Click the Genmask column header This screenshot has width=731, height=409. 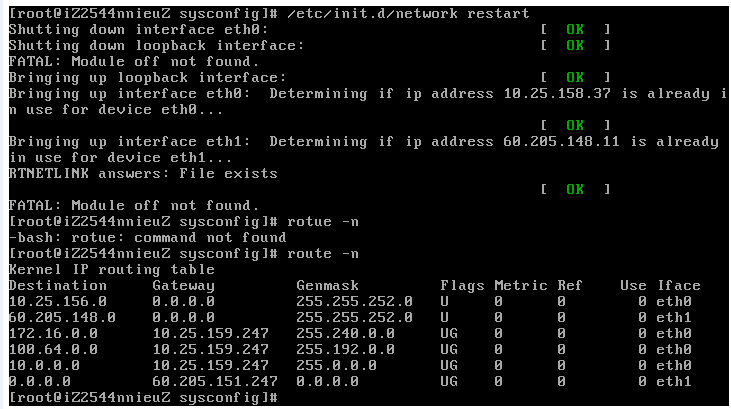point(327,285)
